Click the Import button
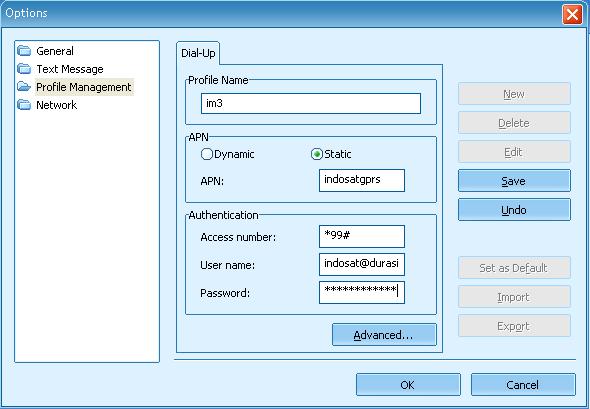590x409 pixels. [x=514, y=296]
